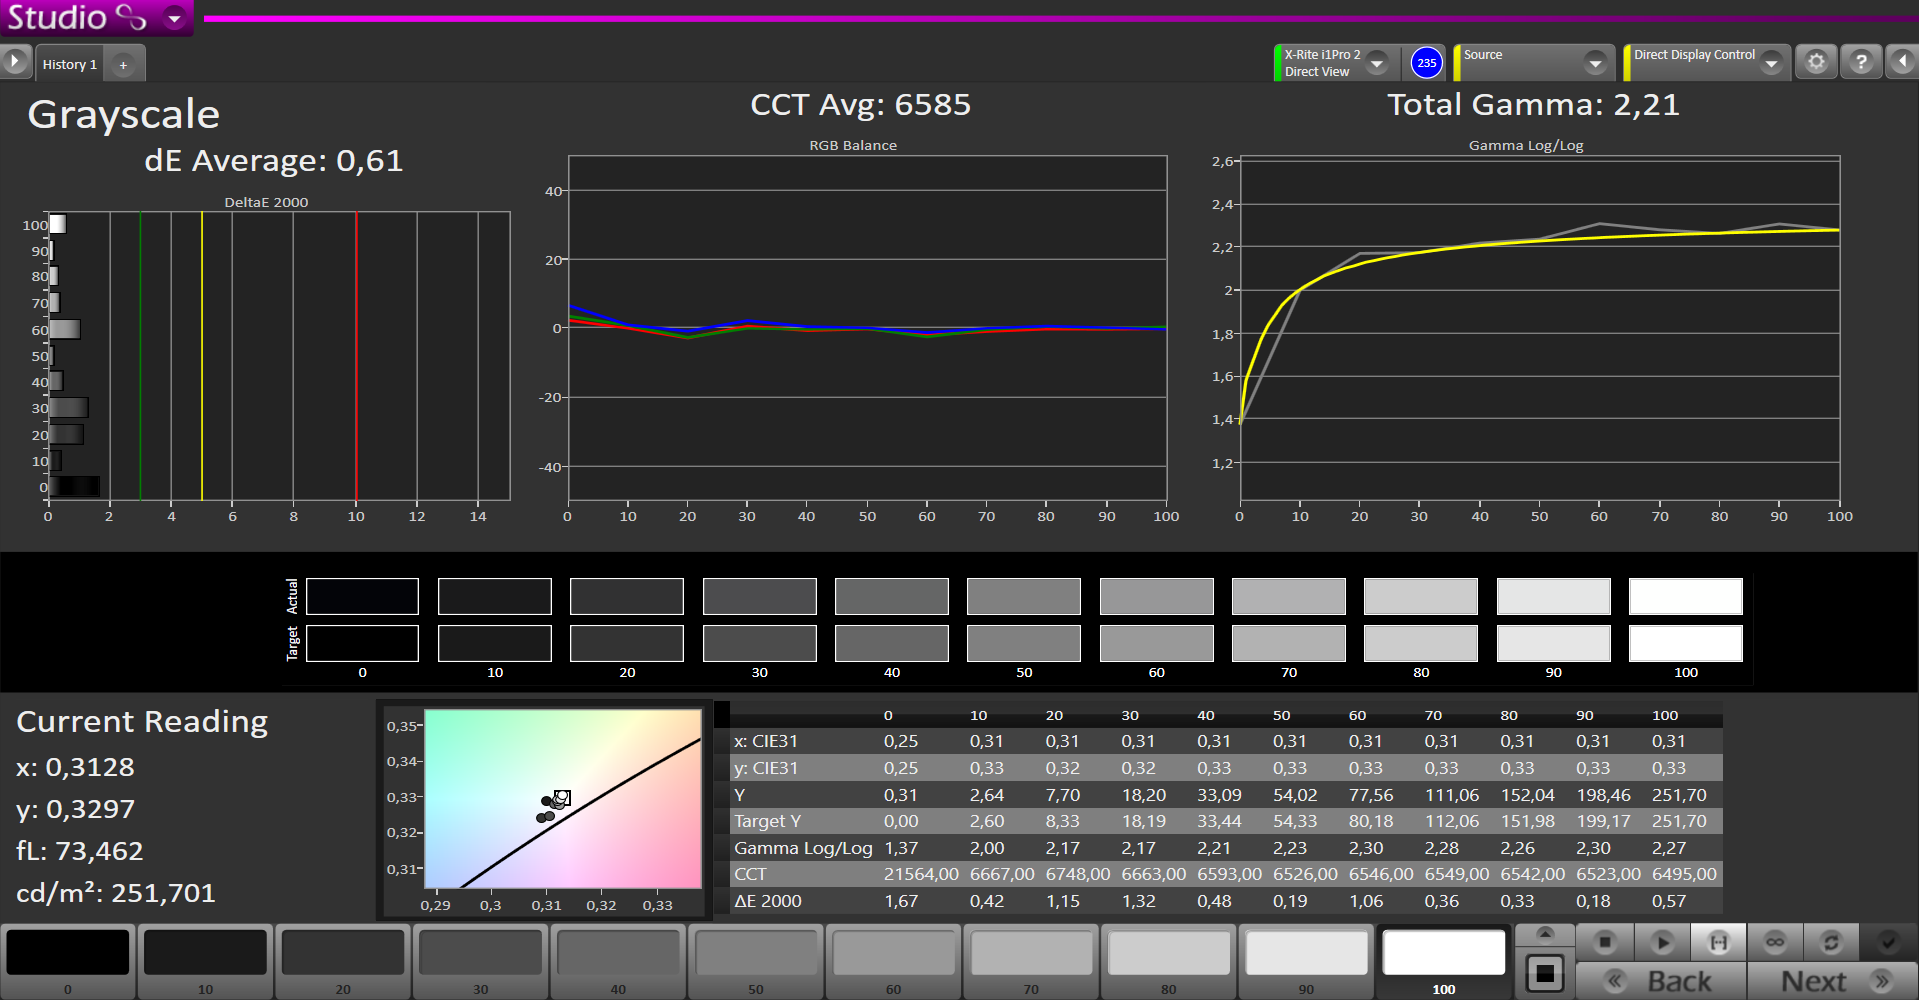Click the Actual swatch for level 0

coord(362,596)
